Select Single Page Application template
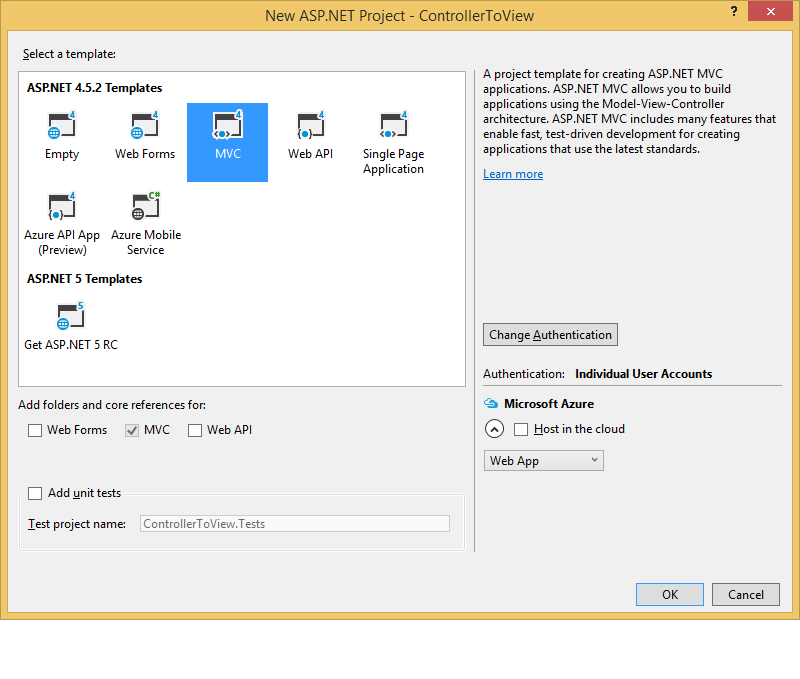Screen dimensions: 800x679 click(x=393, y=142)
